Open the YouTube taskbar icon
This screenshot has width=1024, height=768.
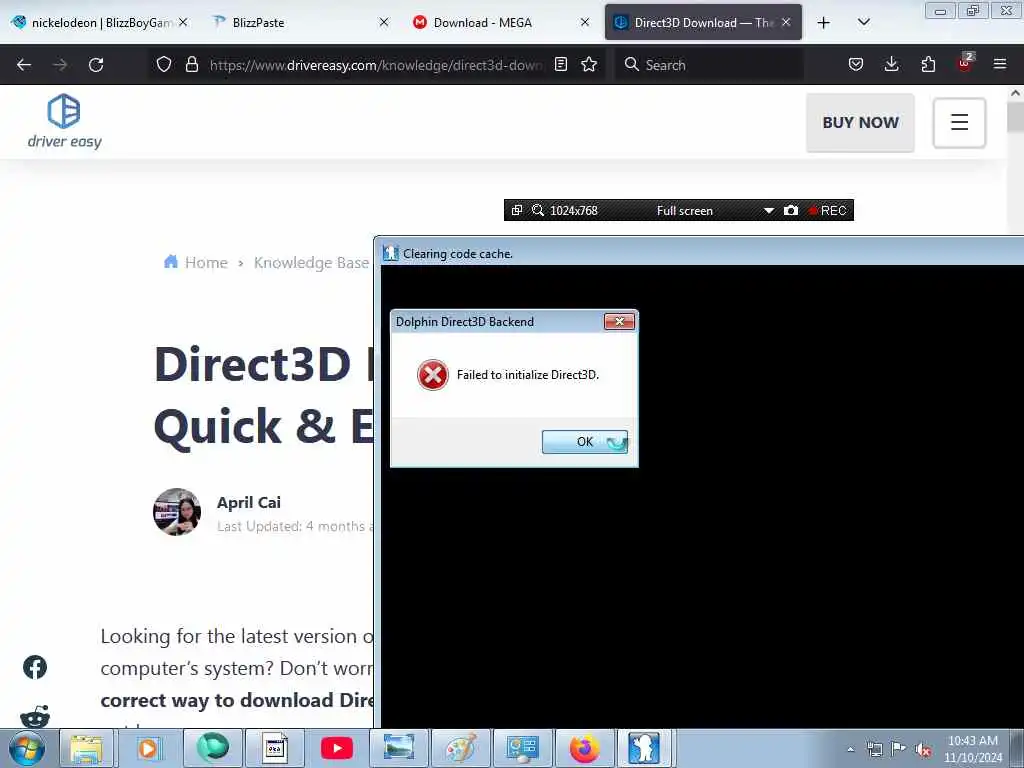pyautogui.click(x=337, y=748)
